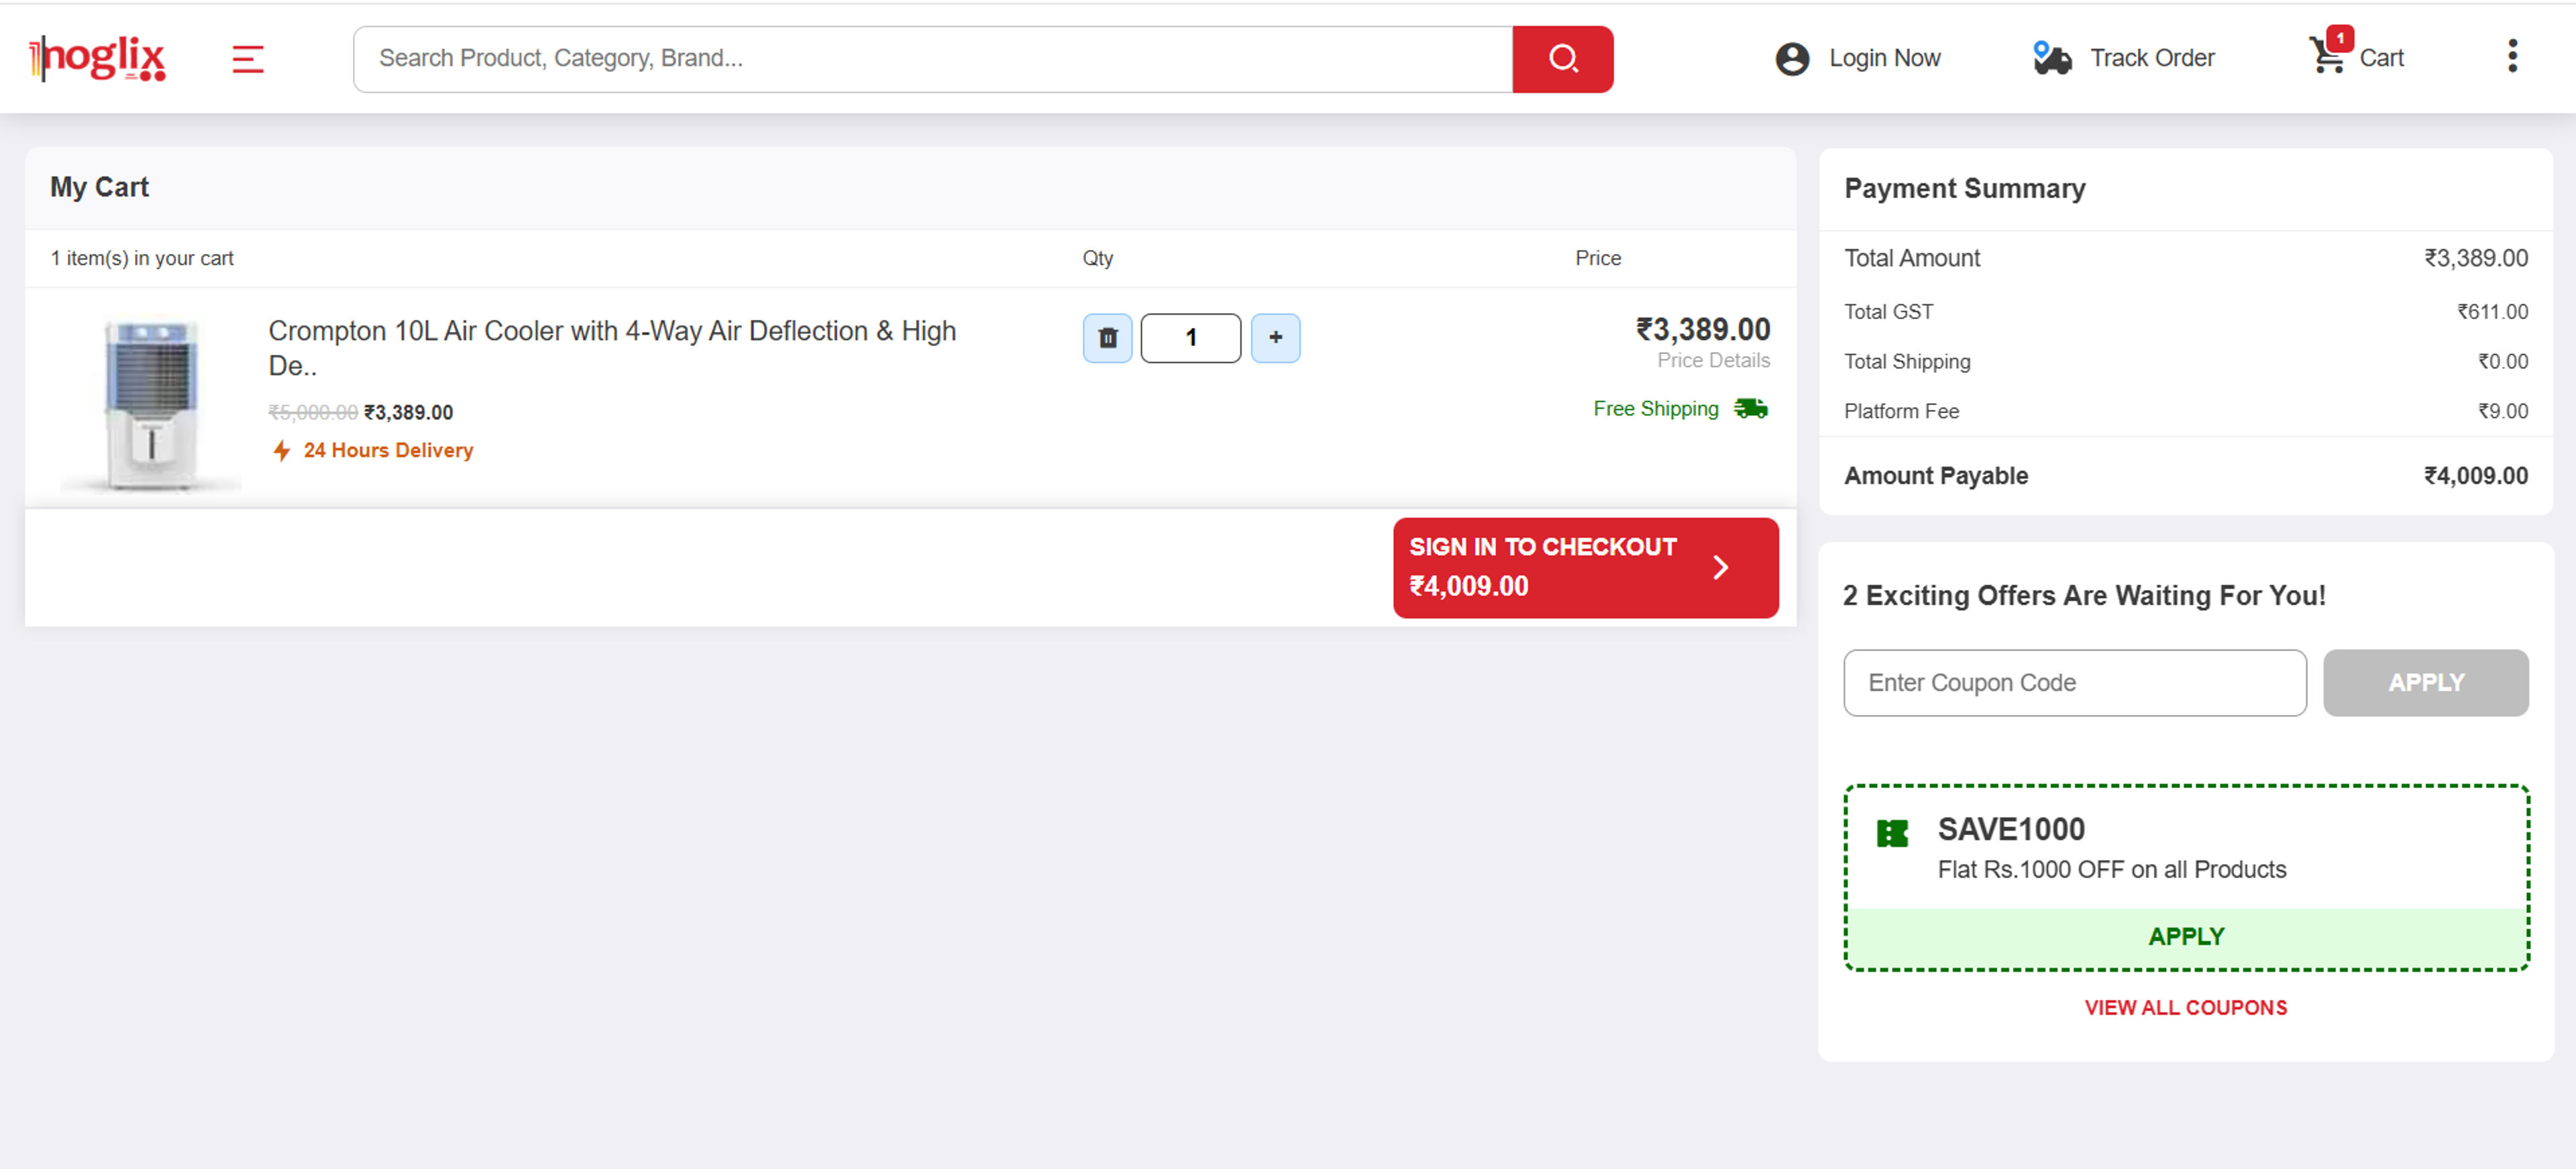Image resolution: width=2576 pixels, height=1169 pixels.
Task: Click the Crompton air cooler thumbnail
Action: [x=151, y=403]
